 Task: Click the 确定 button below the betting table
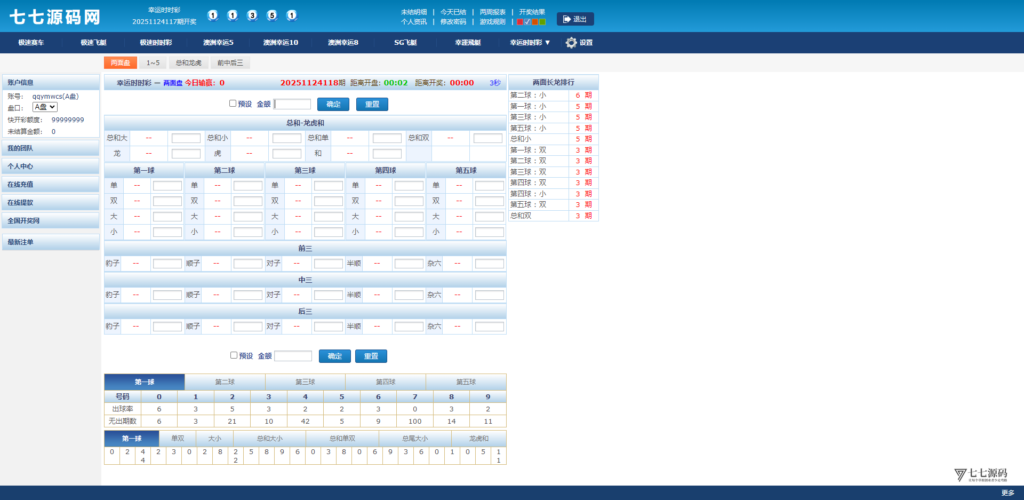tap(334, 356)
